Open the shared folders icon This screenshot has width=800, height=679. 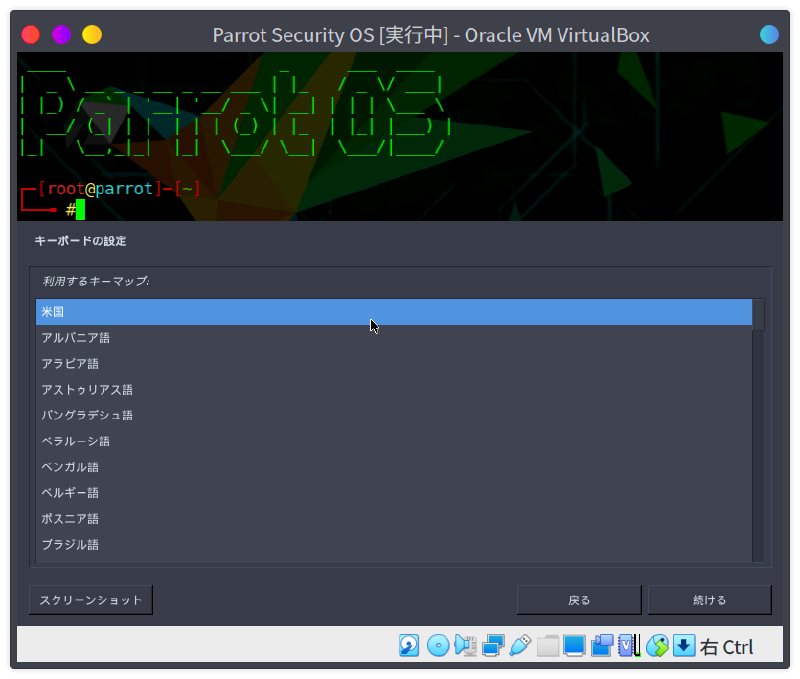547,646
